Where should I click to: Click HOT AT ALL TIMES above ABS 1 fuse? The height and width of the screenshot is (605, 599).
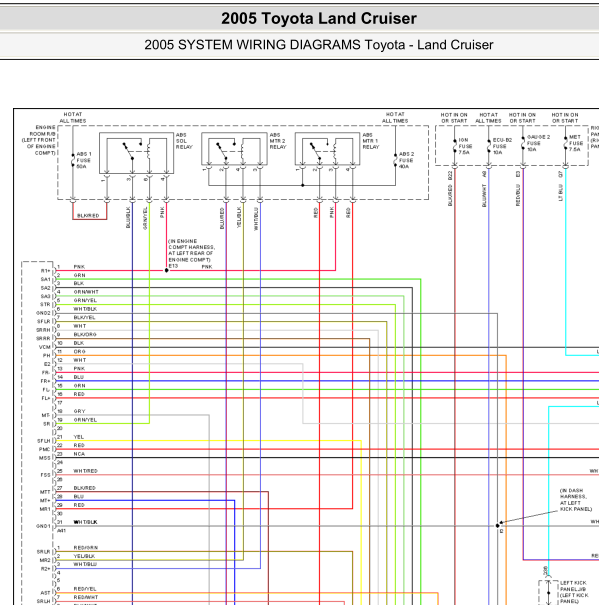(73, 118)
